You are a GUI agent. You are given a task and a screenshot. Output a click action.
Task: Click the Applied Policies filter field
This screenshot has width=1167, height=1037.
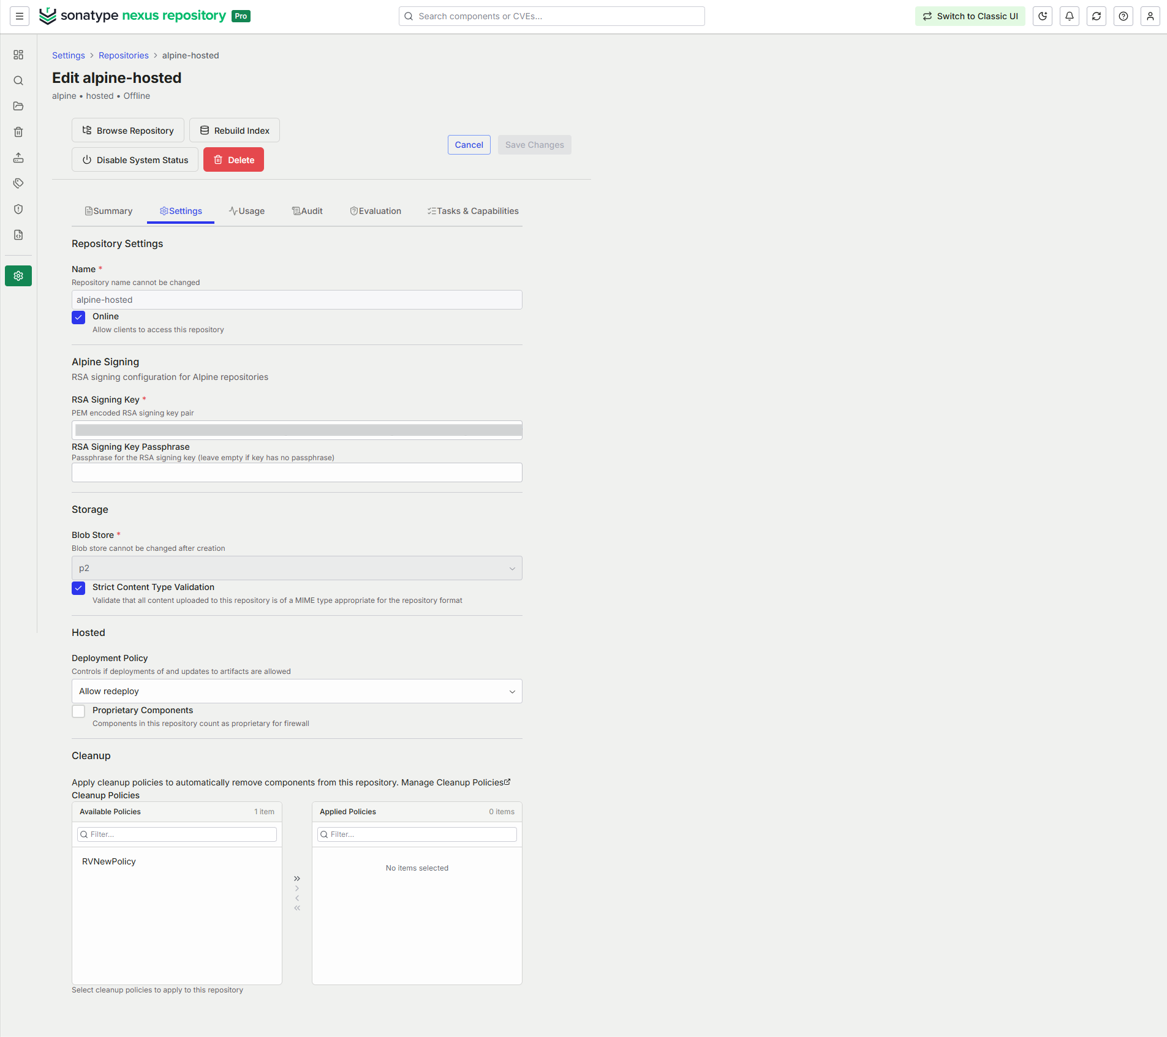(417, 835)
